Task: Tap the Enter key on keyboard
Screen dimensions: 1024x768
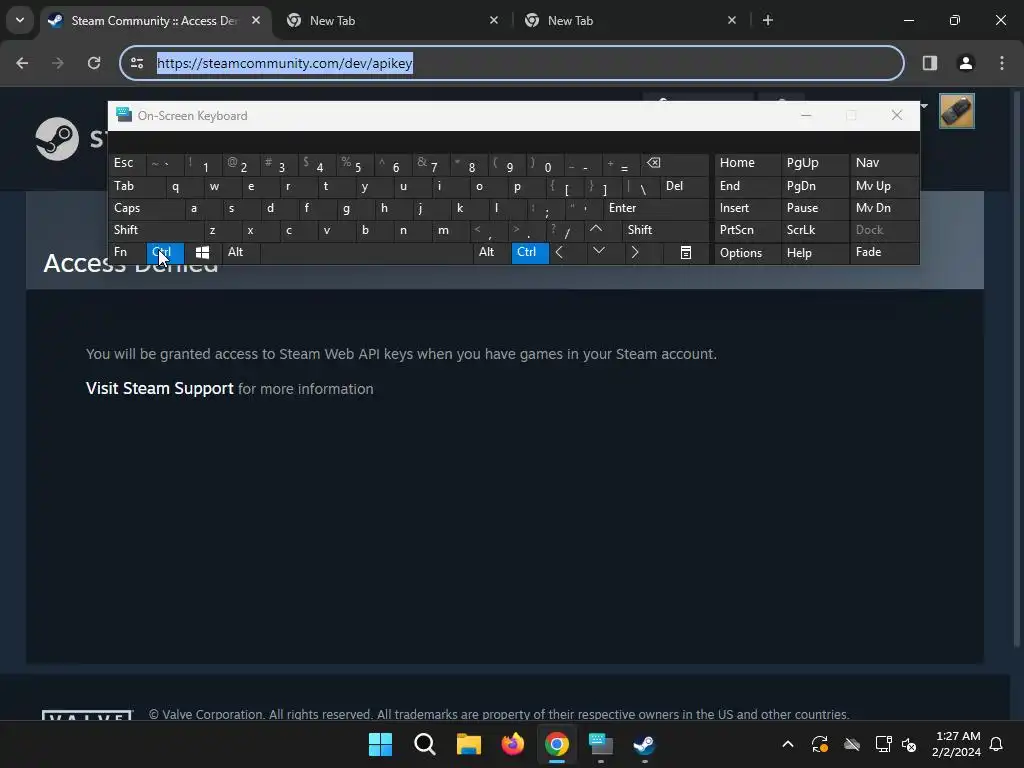Action: point(655,208)
